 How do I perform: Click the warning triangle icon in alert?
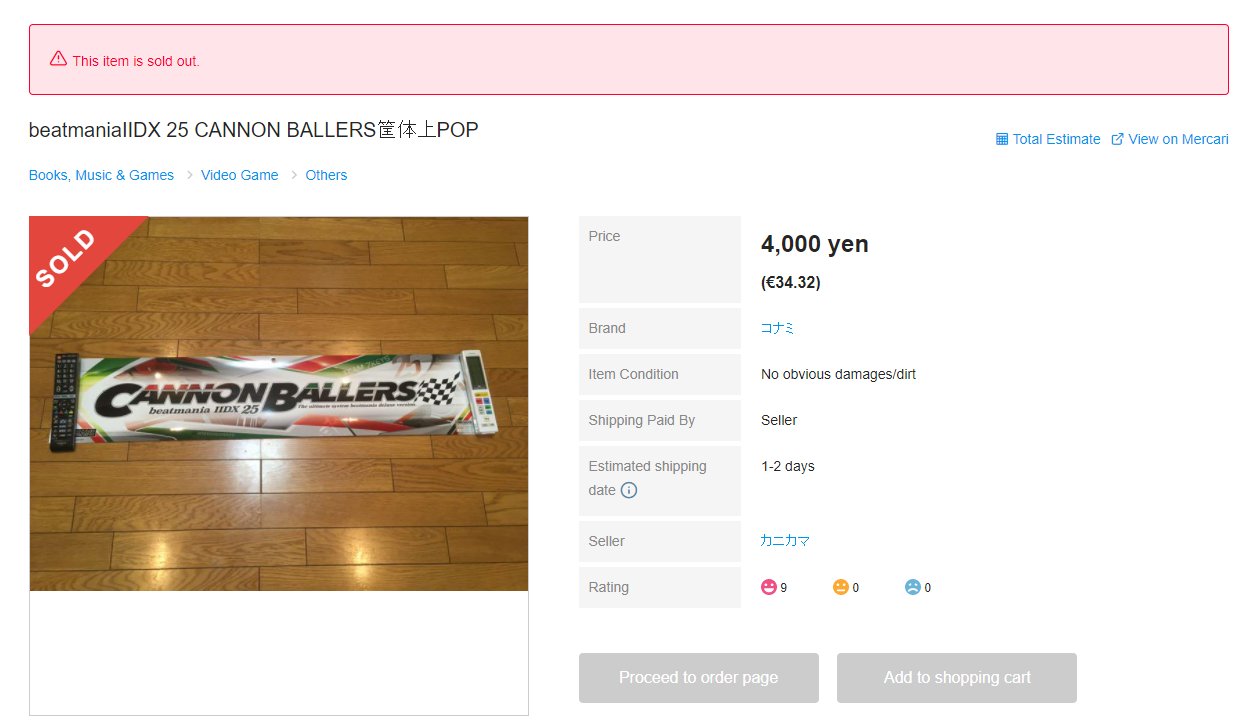[x=58, y=59]
